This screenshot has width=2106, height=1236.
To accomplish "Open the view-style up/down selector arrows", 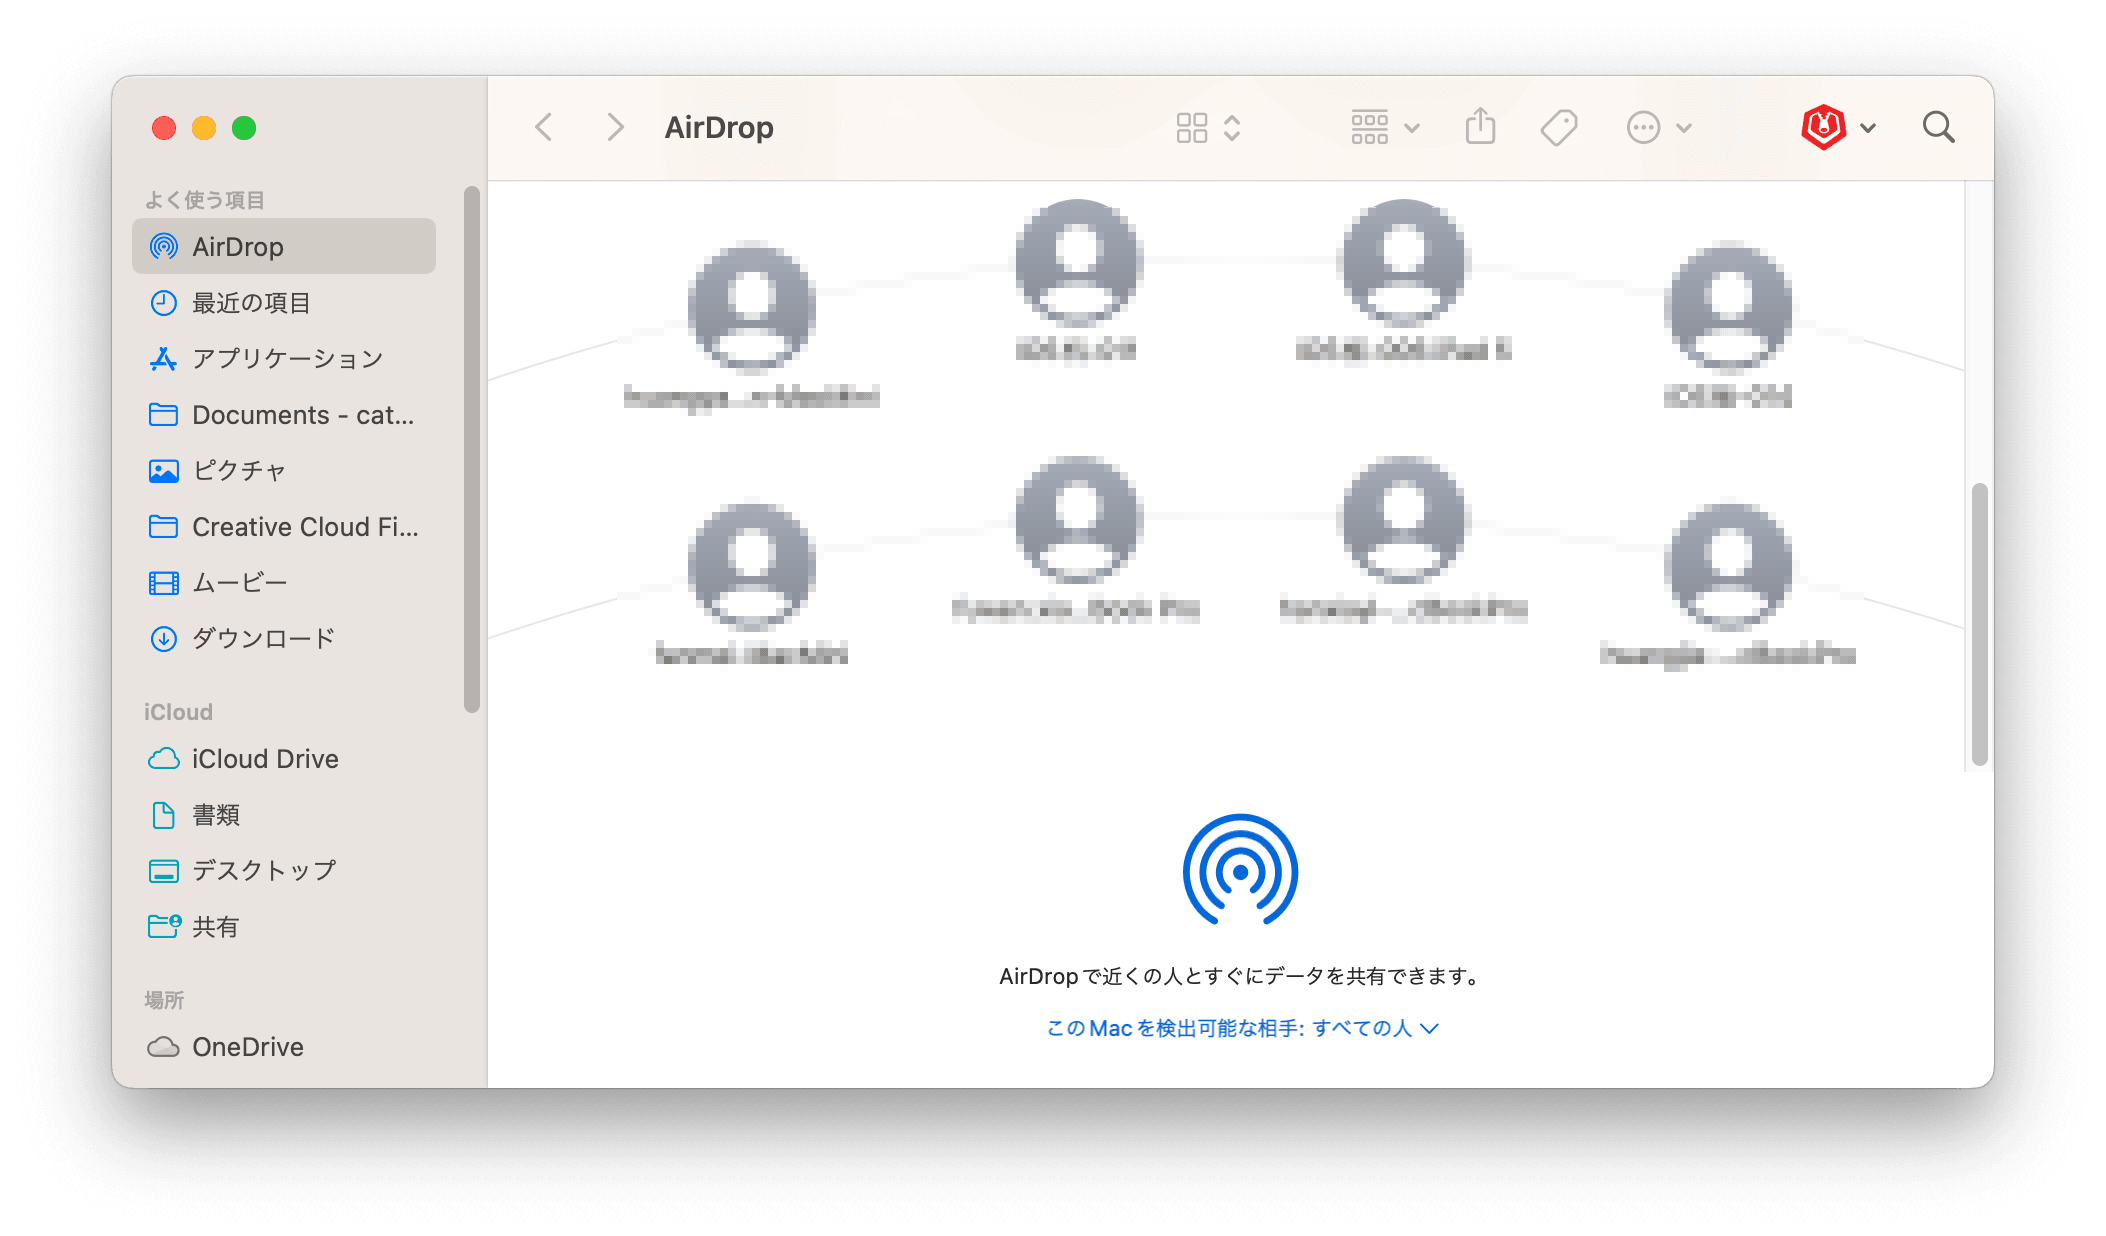I will 1232,128.
